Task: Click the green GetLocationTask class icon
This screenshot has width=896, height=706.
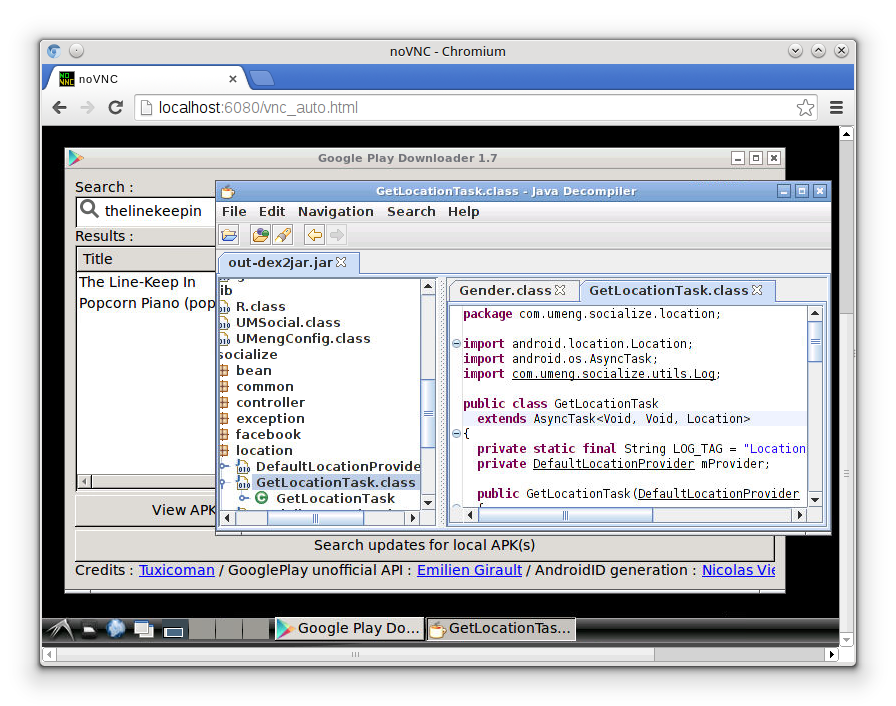Action: coord(262,498)
